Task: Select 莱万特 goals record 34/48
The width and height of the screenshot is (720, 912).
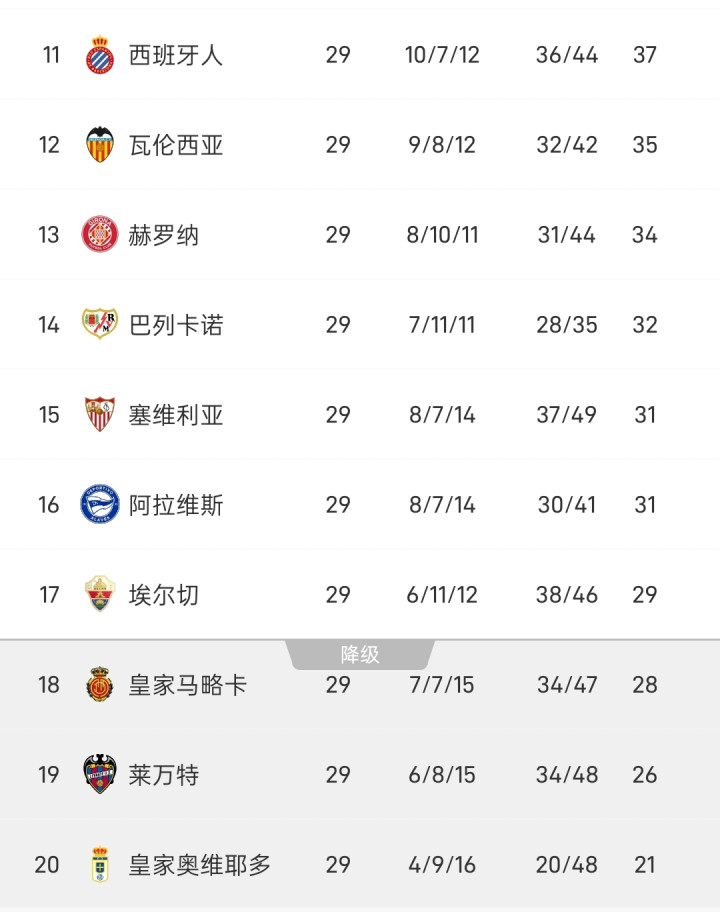Action: point(567,775)
